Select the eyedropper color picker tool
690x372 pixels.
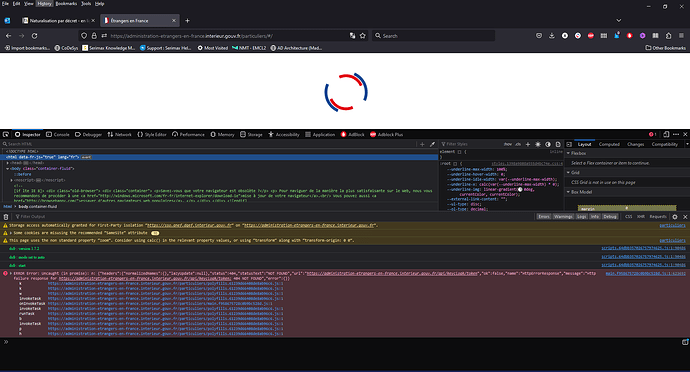point(433,144)
